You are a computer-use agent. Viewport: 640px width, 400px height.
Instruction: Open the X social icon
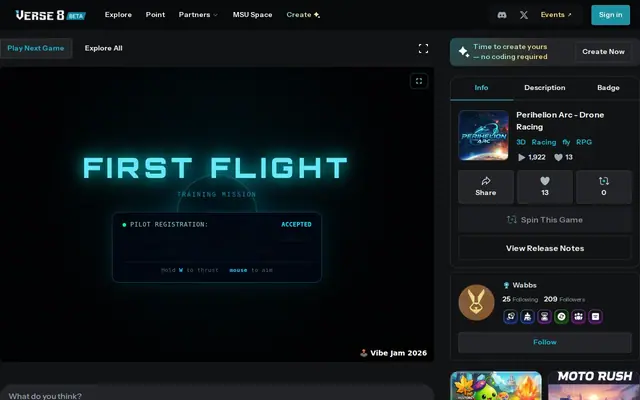[524, 15]
